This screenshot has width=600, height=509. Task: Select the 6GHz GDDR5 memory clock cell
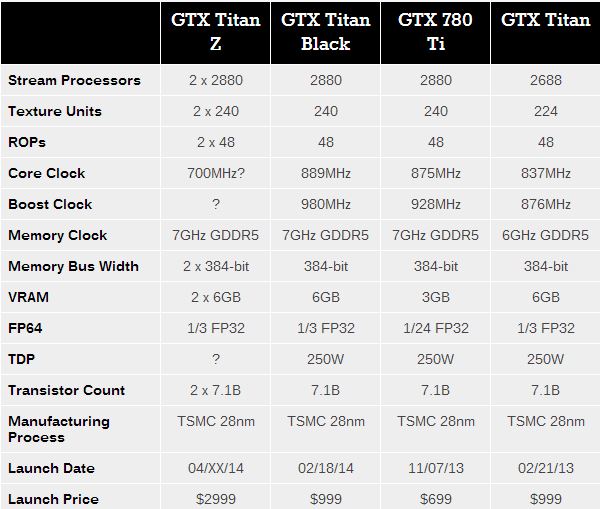546,235
